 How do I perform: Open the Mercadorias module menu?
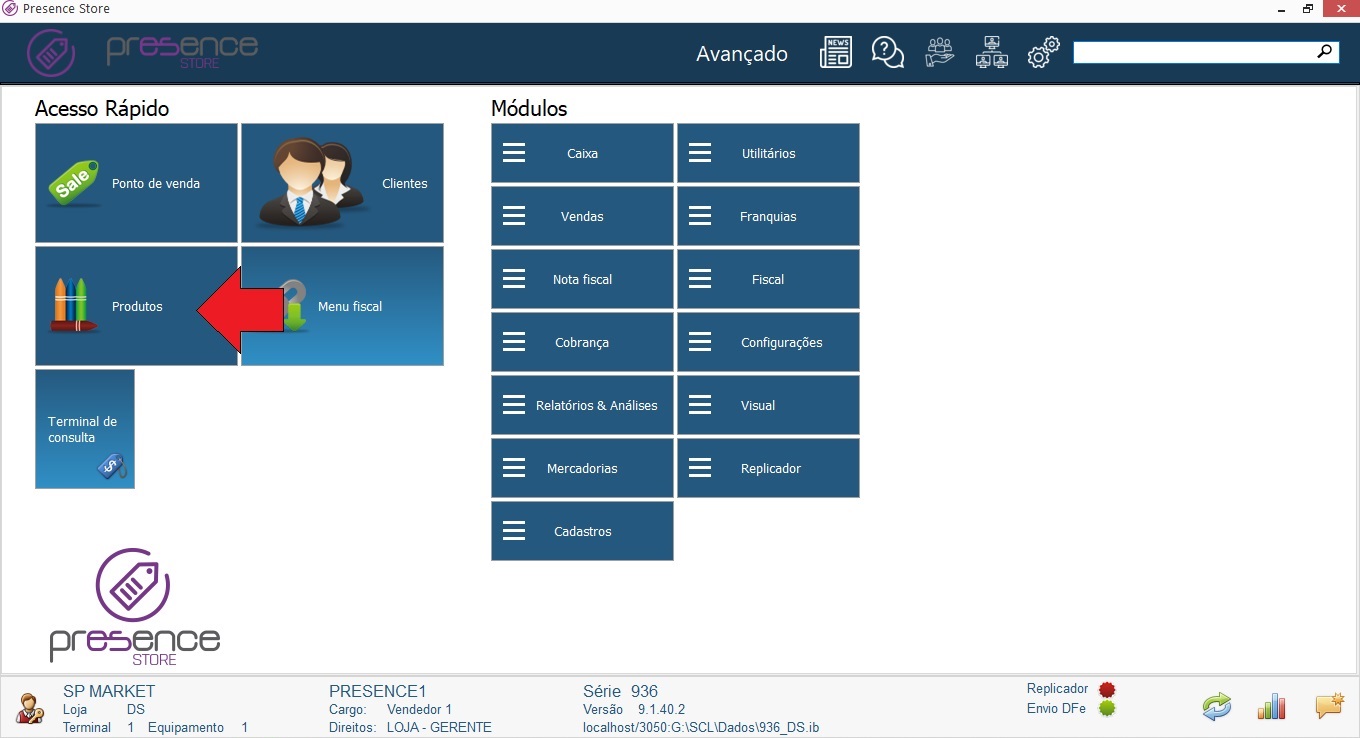[x=582, y=468]
